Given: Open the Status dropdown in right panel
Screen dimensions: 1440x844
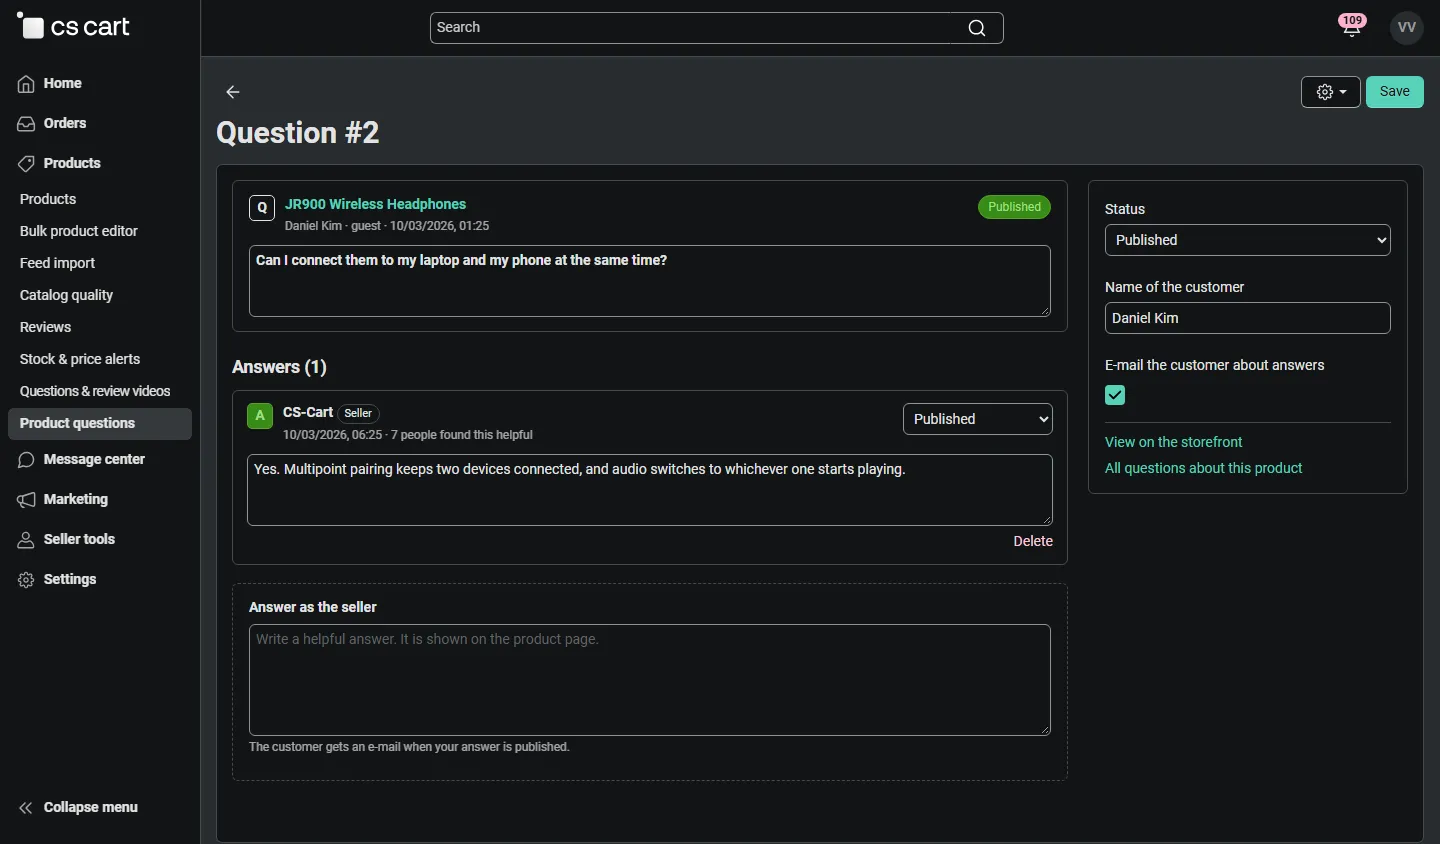Looking at the screenshot, I should (x=1248, y=240).
